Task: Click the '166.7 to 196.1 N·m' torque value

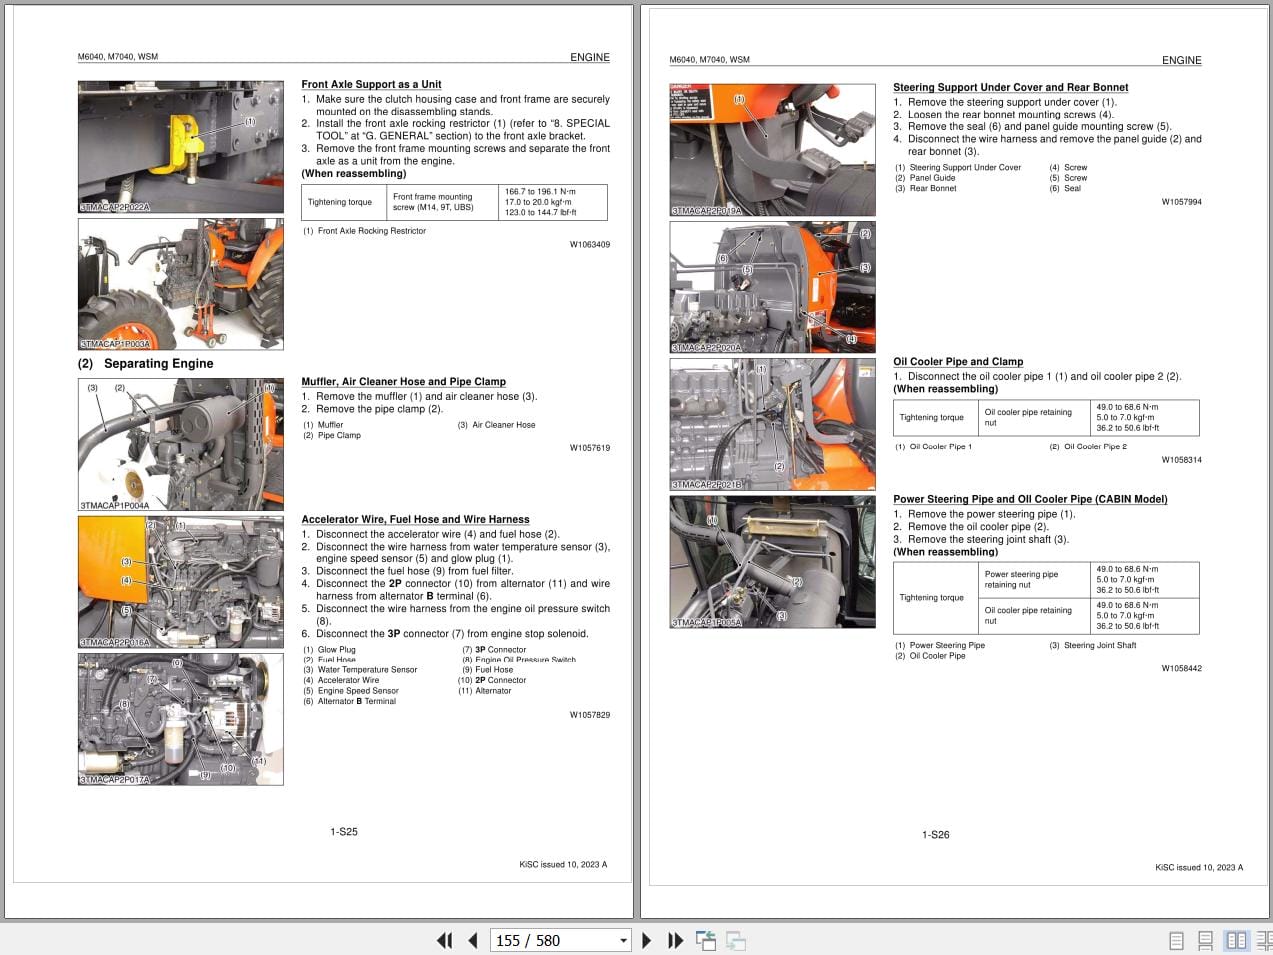Action: (x=540, y=191)
